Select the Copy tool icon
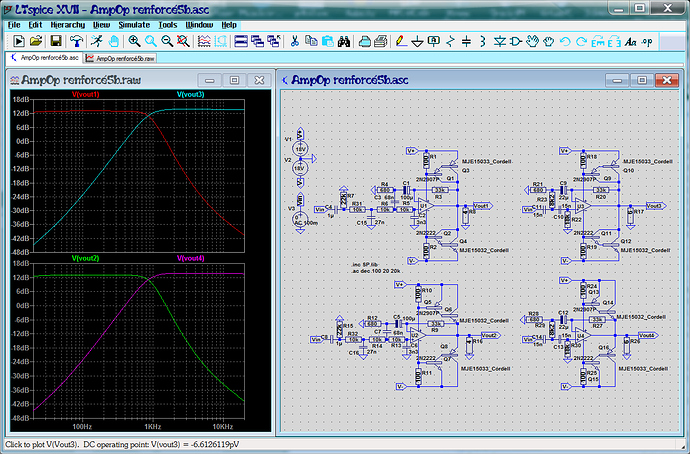 [311, 41]
